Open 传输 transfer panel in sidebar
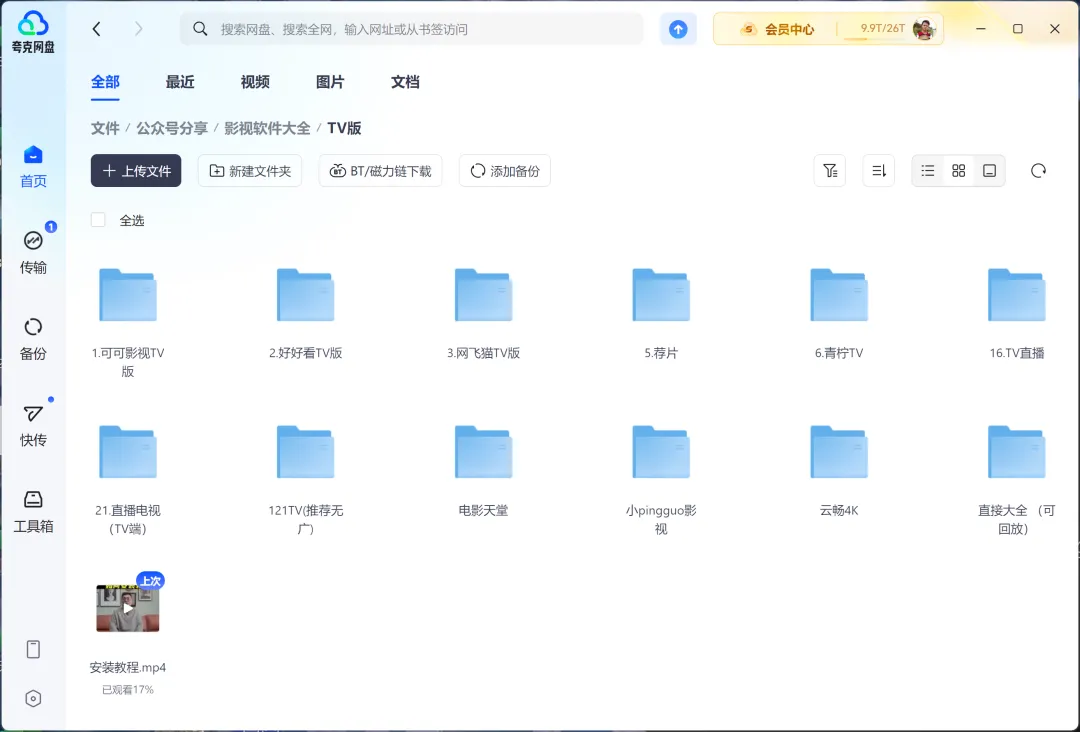 [33, 253]
